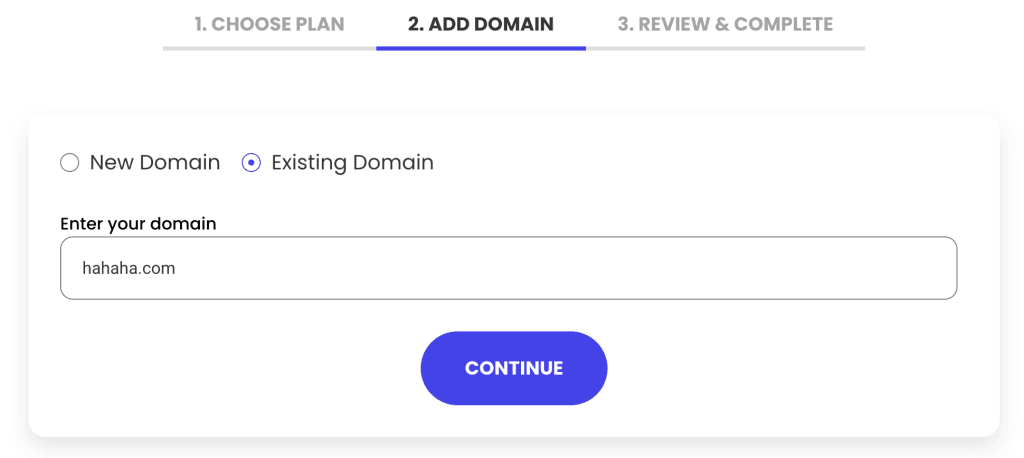Click blue underline beneath Add Domain
Viewport: 1024px width, 458px height.
pos(480,48)
